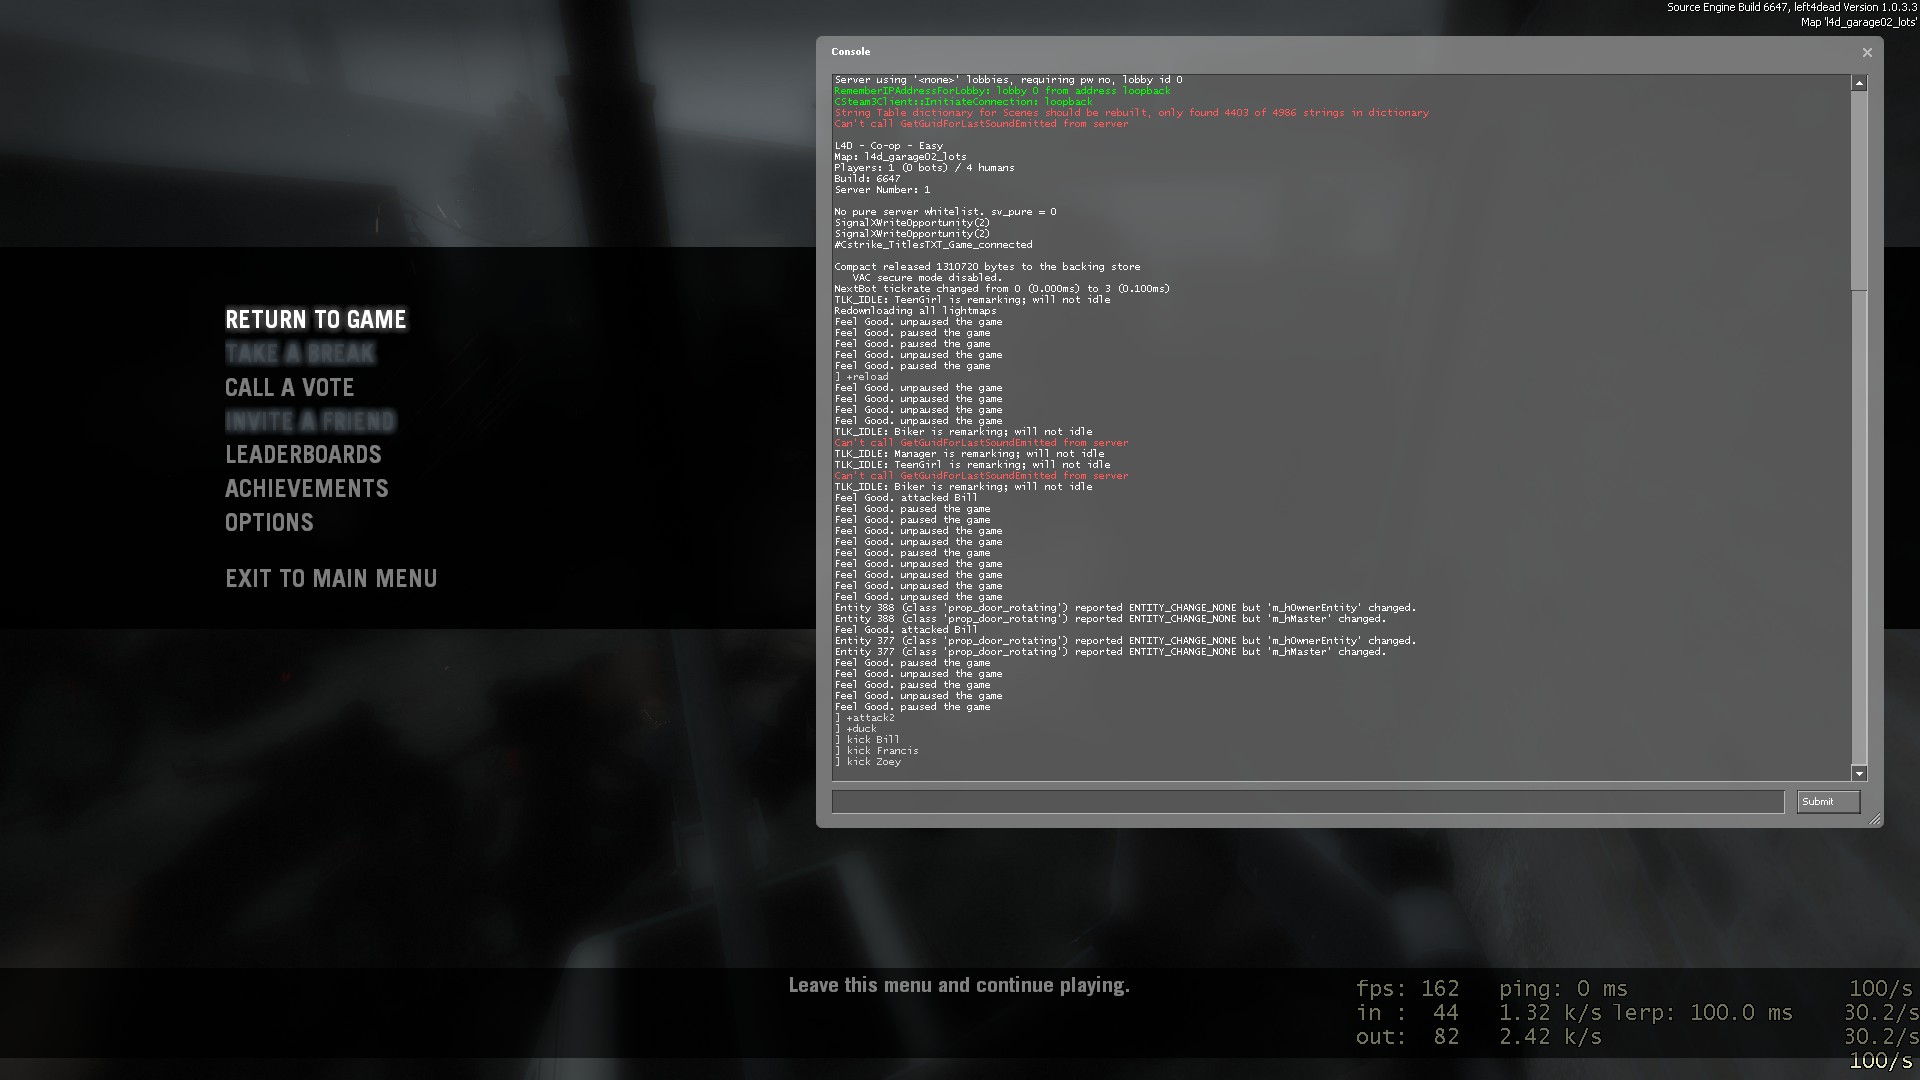Screen dimensions: 1920x1080
Task: Click the console scrollbar thumb
Action: click(x=1859, y=190)
